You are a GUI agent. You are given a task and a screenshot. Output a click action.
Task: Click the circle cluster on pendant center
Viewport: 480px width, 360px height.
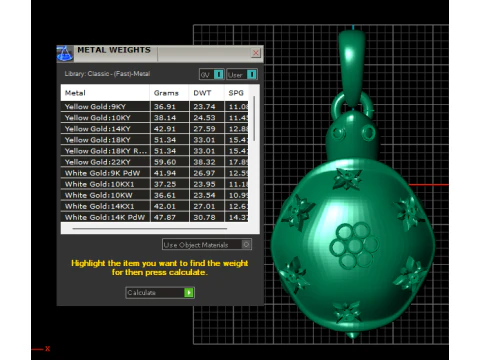click(x=354, y=245)
